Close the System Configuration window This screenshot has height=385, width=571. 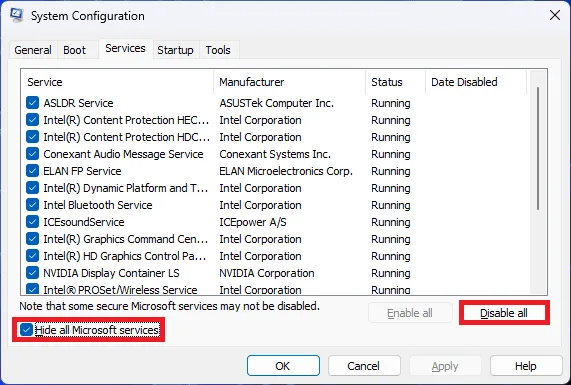[555, 15]
